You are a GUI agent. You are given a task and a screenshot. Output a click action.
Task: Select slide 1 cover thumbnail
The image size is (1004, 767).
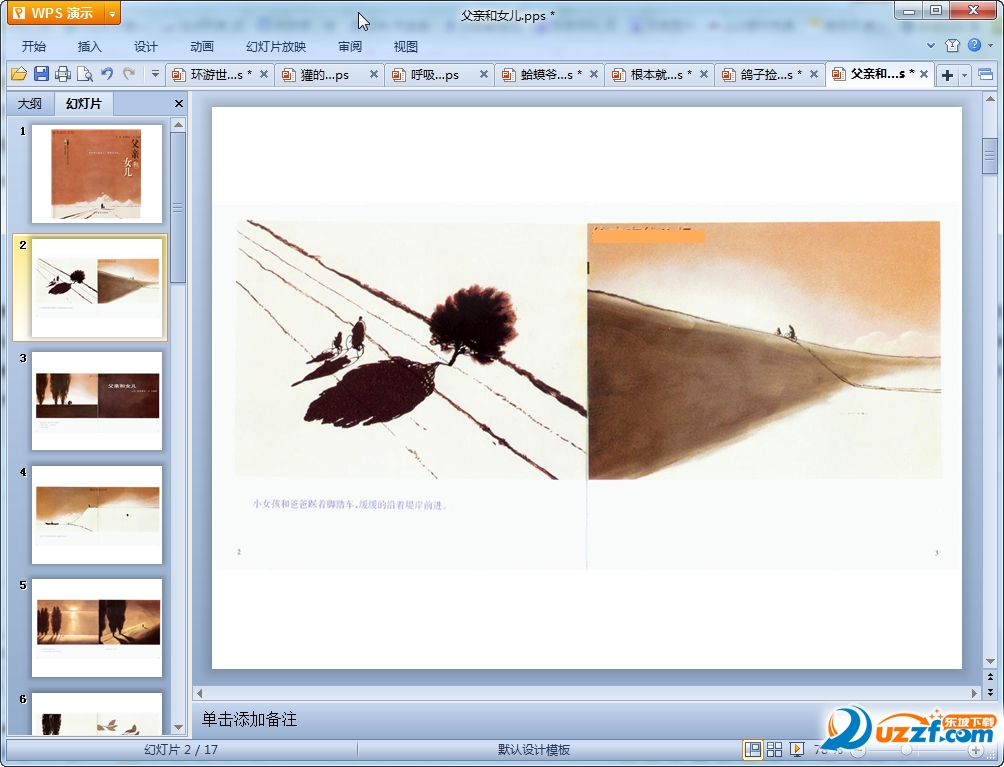(x=97, y=174)
